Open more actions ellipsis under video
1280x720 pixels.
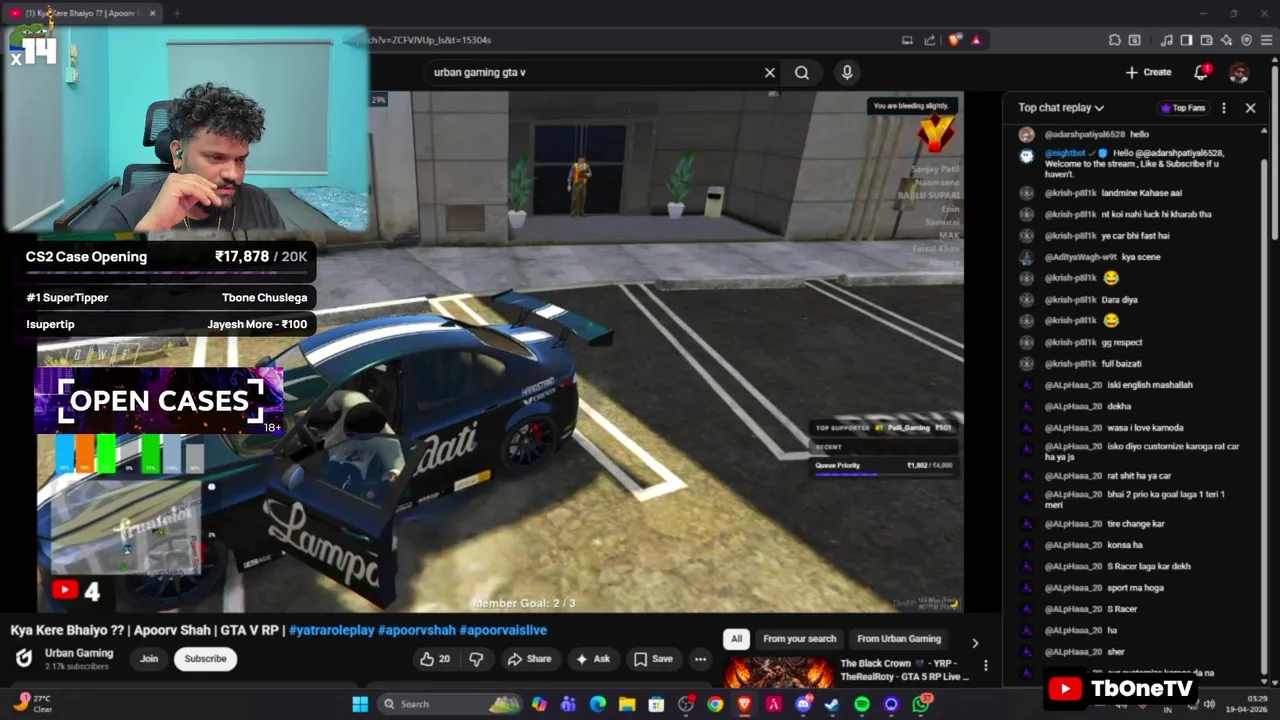(701, 659)
